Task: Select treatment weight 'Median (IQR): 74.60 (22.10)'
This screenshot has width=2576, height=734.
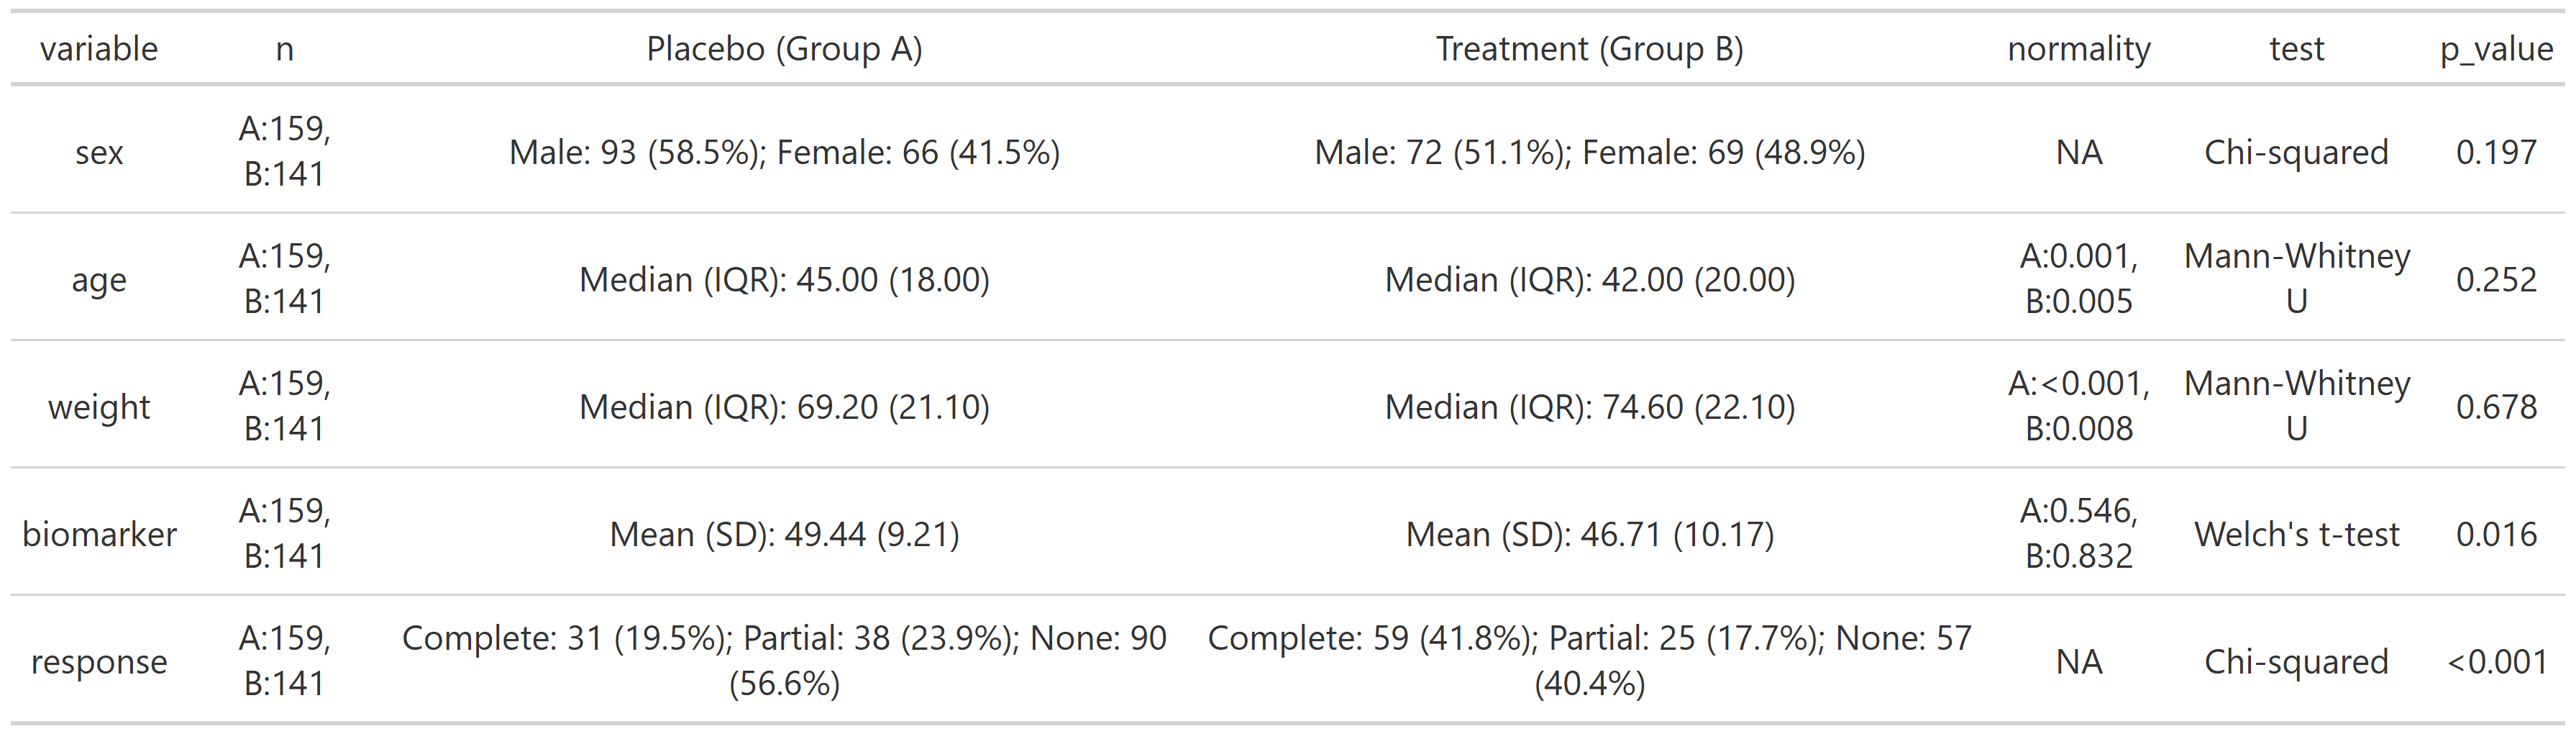Action: click(x=1589, y=407)
